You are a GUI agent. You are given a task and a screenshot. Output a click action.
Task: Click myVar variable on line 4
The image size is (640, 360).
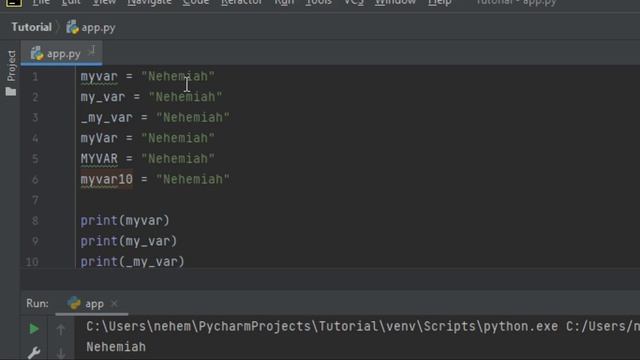click(99, 138)
